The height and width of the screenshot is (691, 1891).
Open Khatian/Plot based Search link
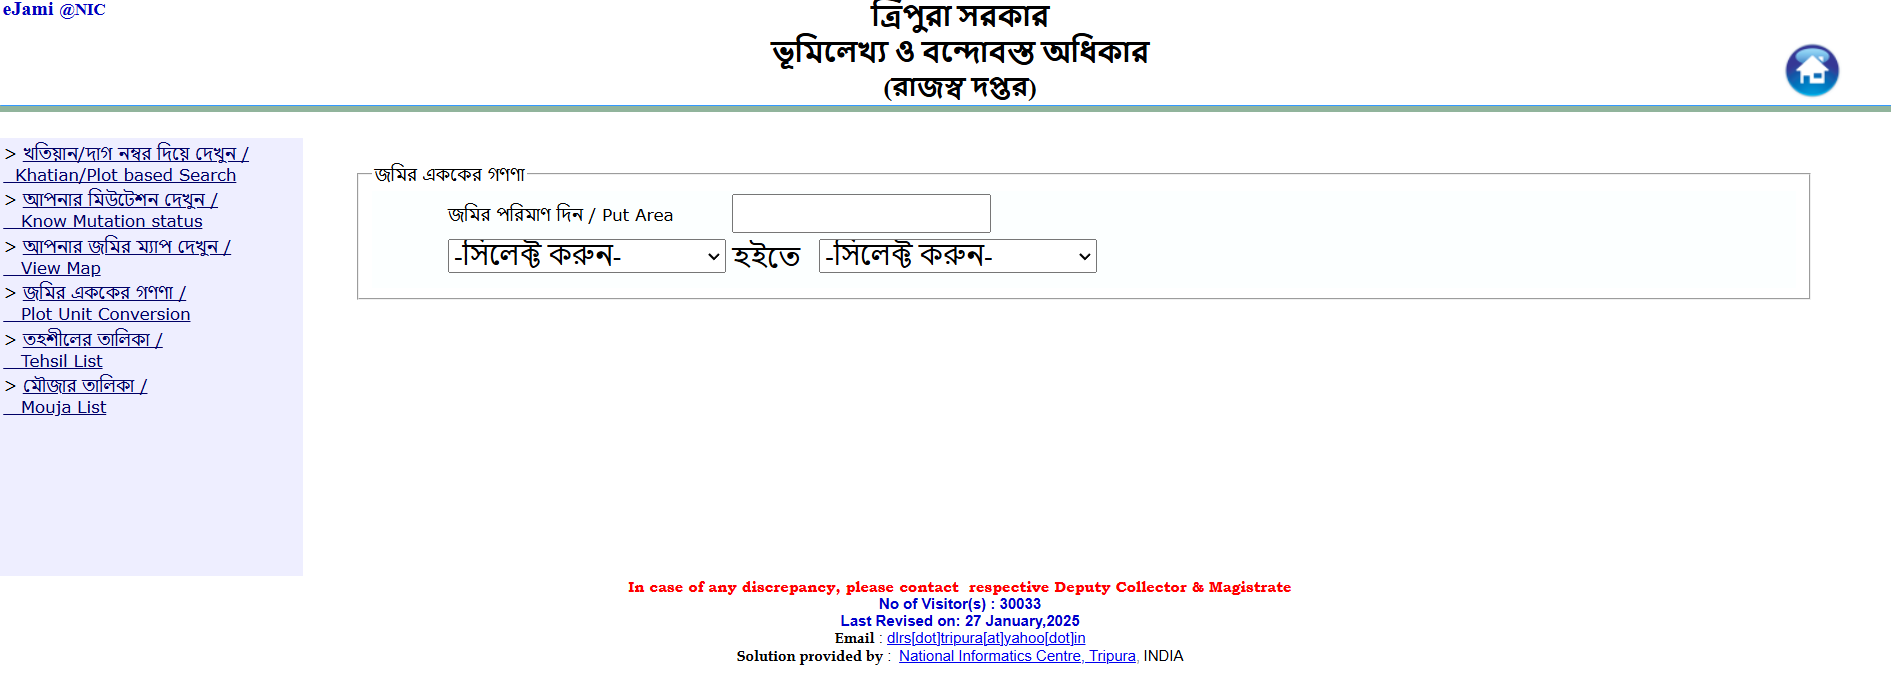(126, 165)
